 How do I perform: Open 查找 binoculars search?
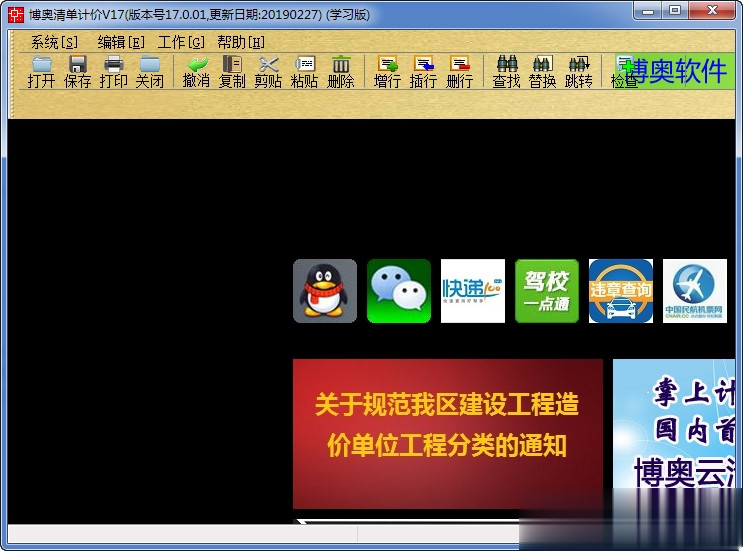[507, 72]
